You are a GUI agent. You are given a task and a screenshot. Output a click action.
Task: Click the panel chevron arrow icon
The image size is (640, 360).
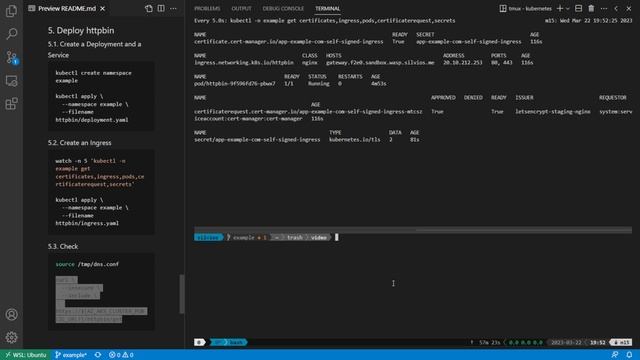point(616,9)
